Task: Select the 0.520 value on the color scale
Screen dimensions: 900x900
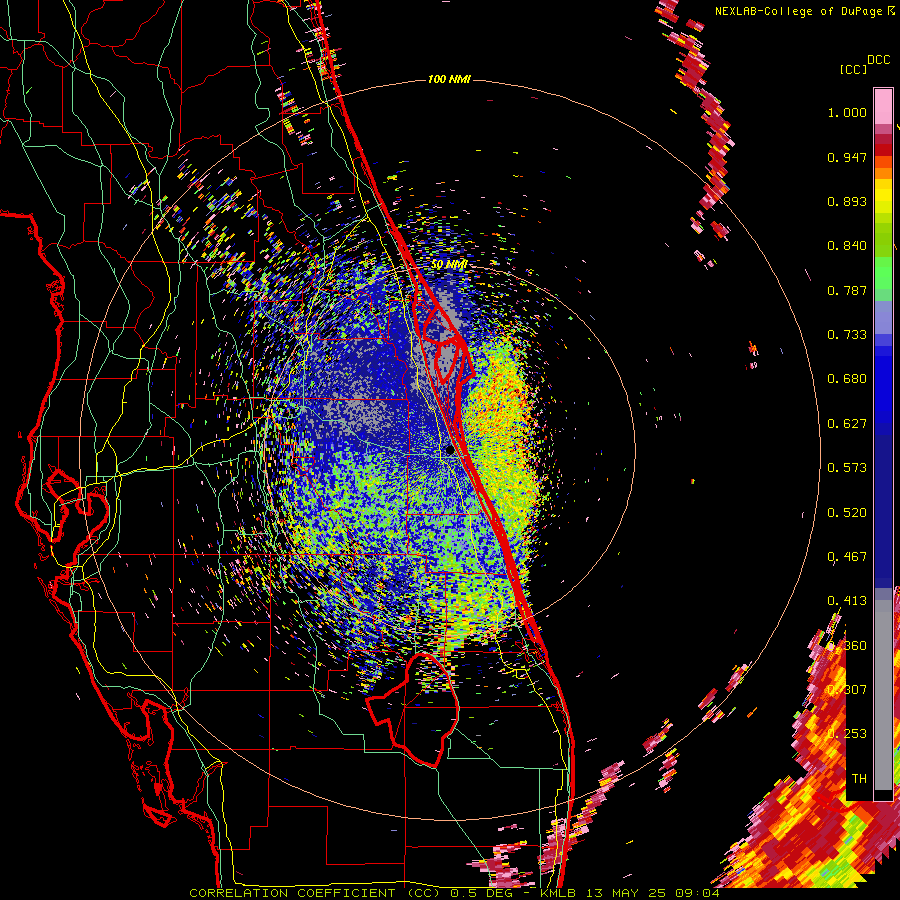Action: (x=847, y=513)
